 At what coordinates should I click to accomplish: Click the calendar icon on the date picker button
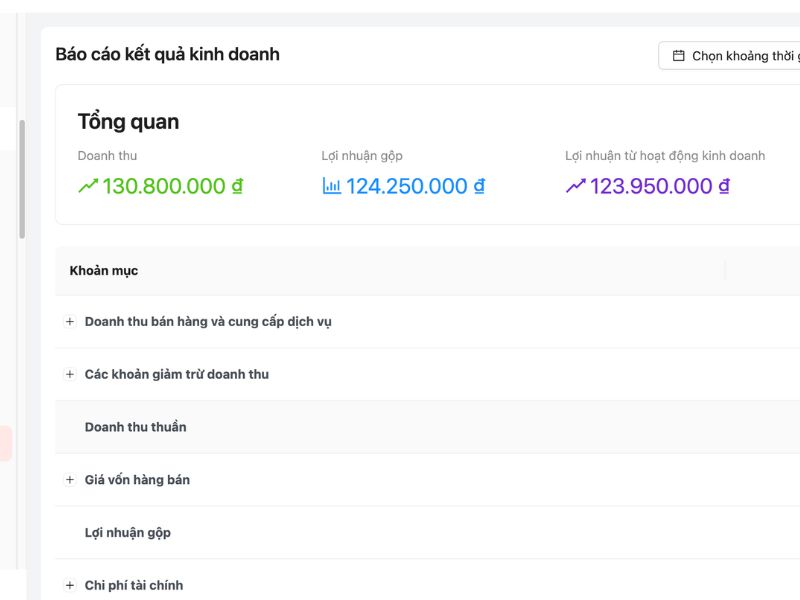tap(678, 55)
